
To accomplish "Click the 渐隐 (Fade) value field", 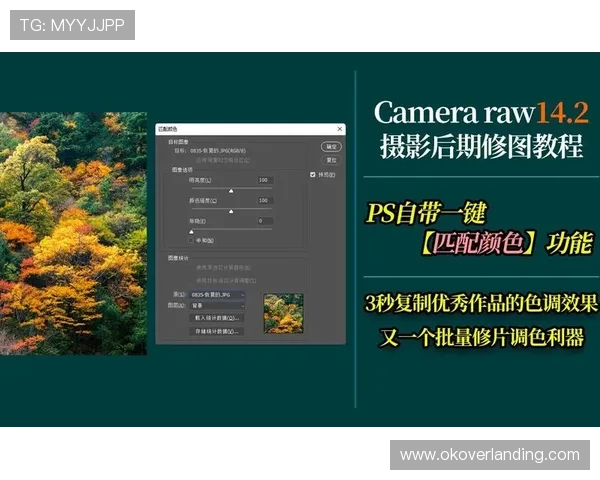I will click(x=265, y=221).
